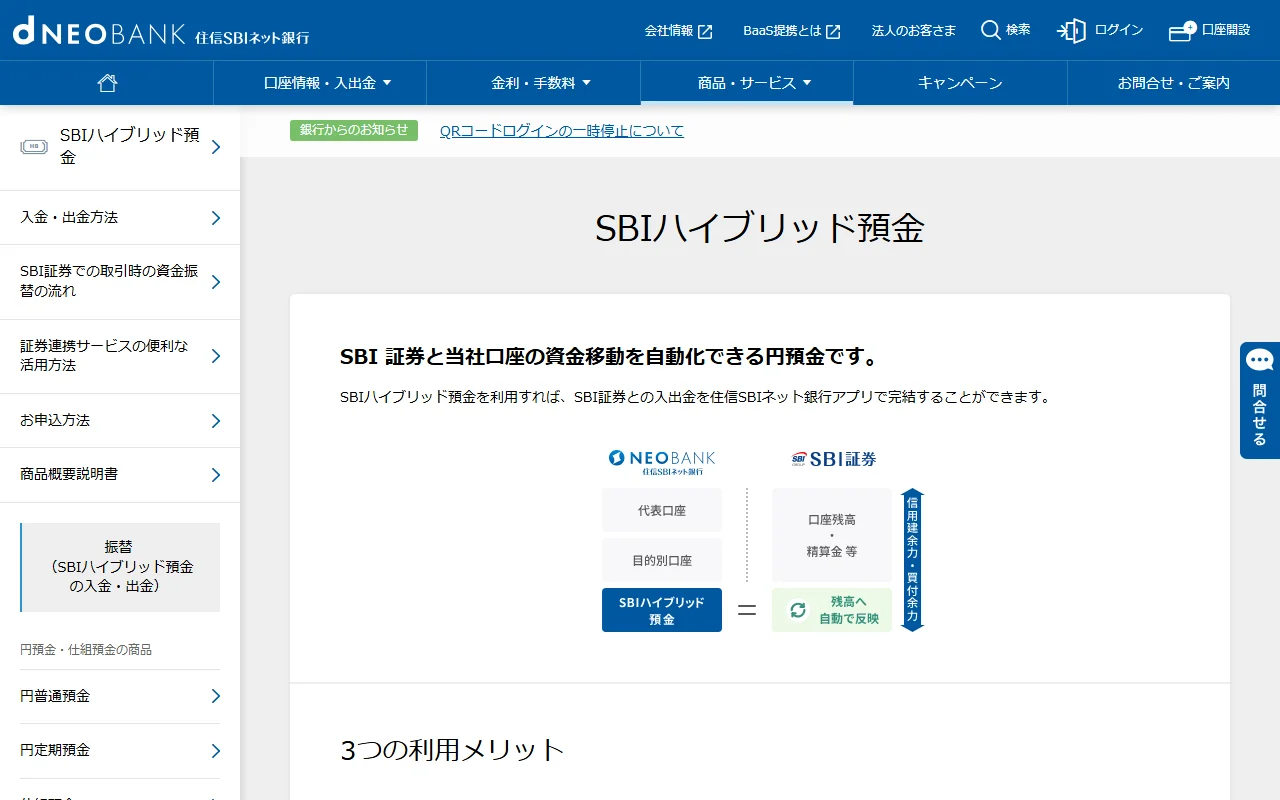Click the HB passbook icon in sidebar
The height and width of the screenshot is (800, 1280).
[x=34, y=147]
